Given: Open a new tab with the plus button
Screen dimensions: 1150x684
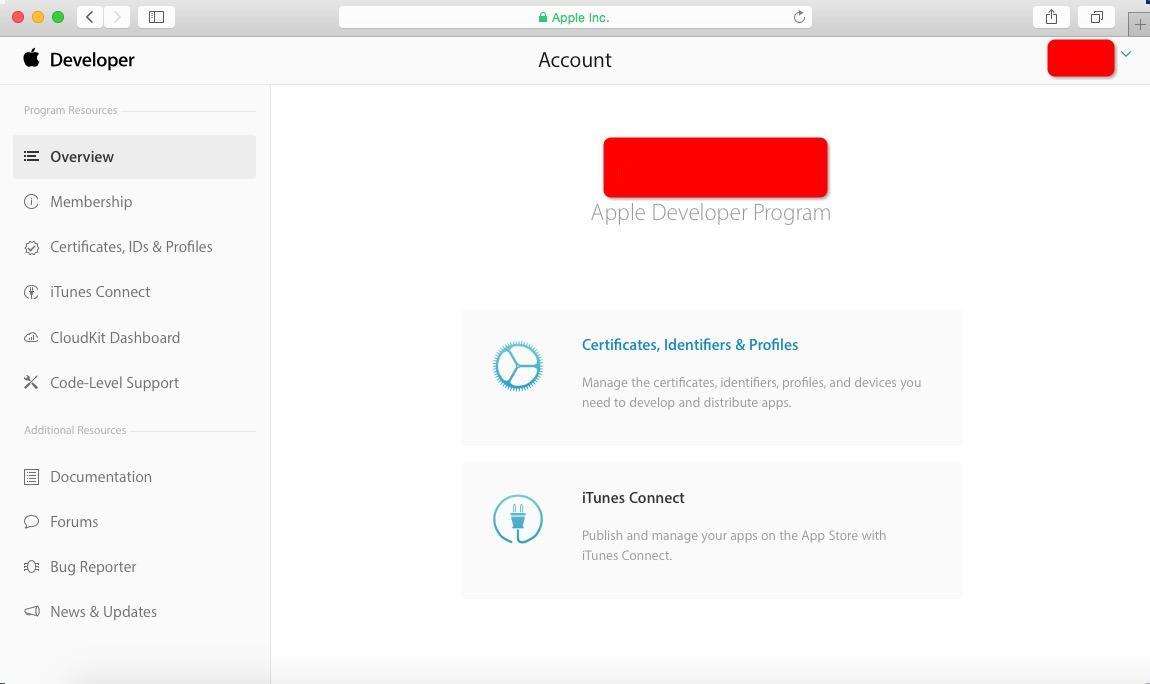Looking at the screenshot, I should (x=1140, y=24).
